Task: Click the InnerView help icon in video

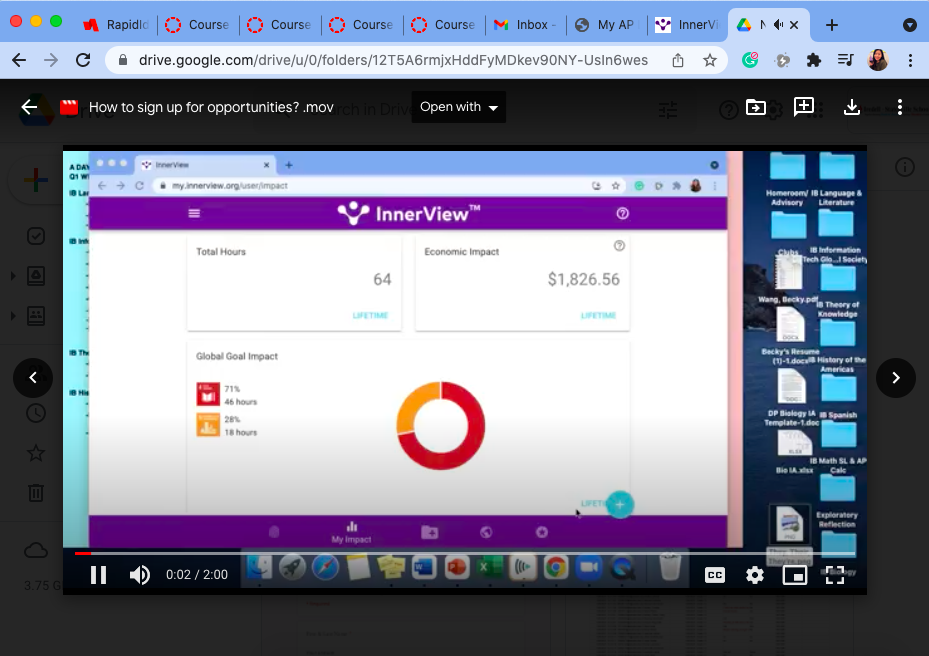Action: (622, 213)
